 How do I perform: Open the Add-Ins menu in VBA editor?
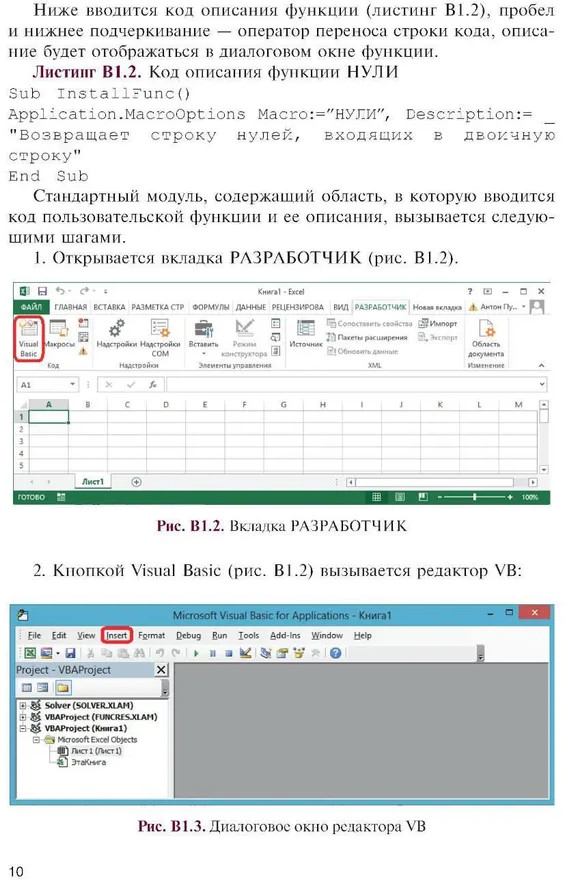(285, 635)
